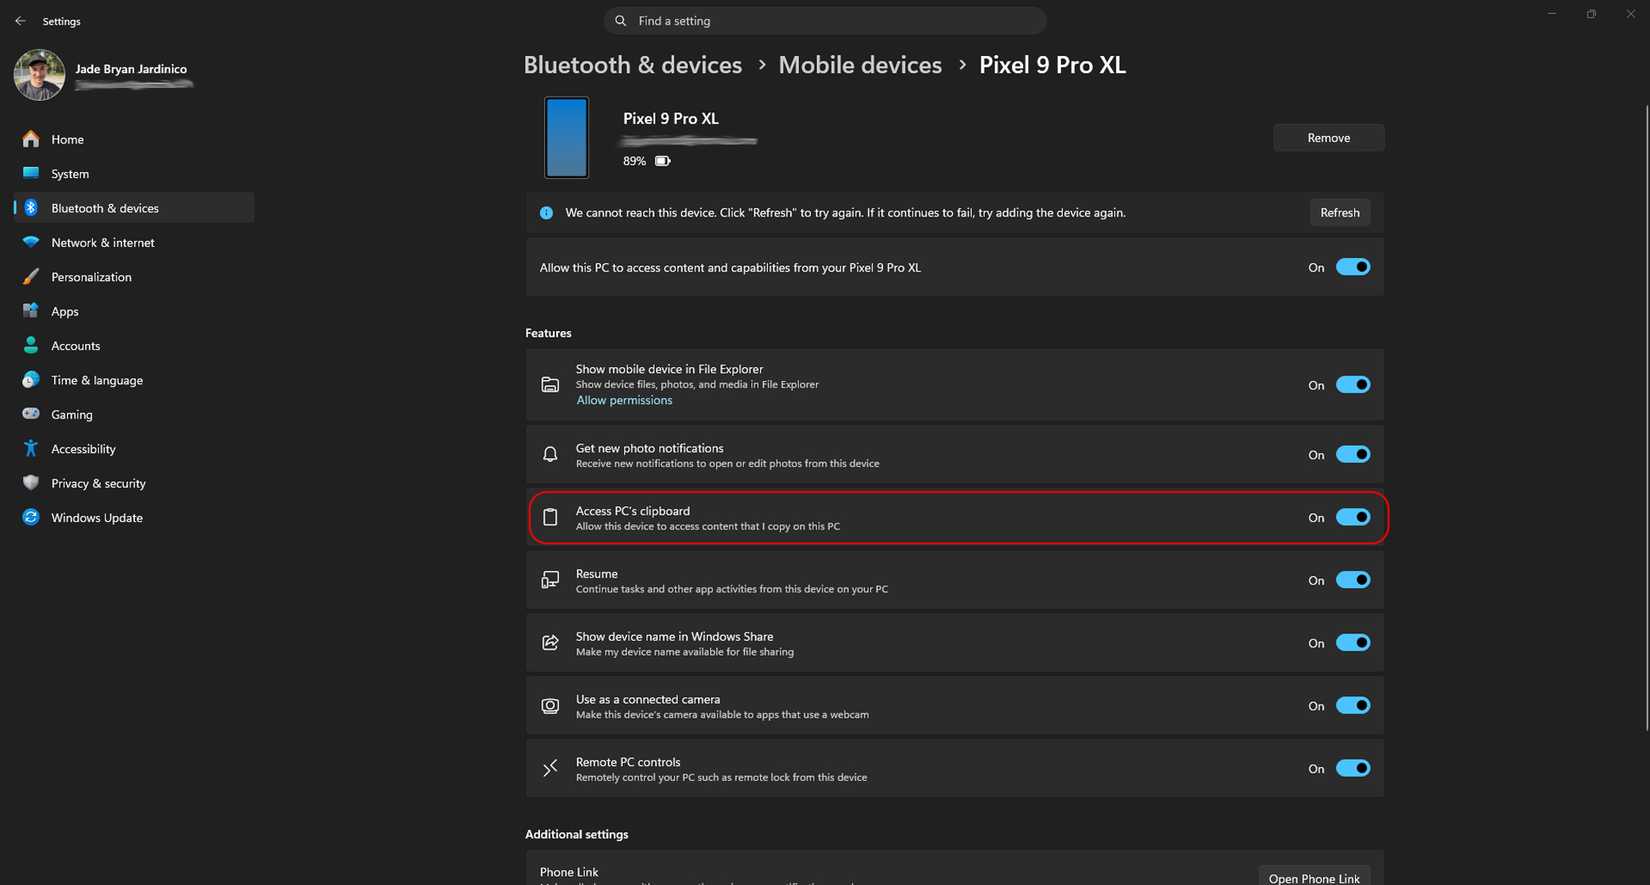
Task: Click the connected camera icon
Action: (550, 706)
